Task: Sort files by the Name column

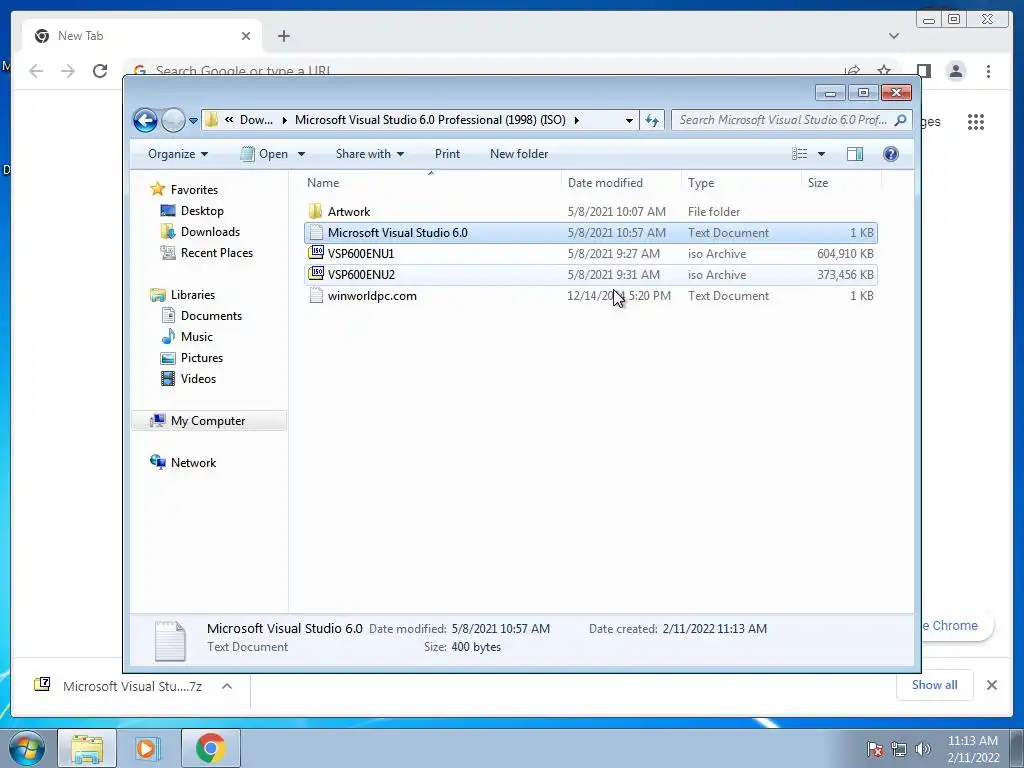Action: click(x=431, y=183)
